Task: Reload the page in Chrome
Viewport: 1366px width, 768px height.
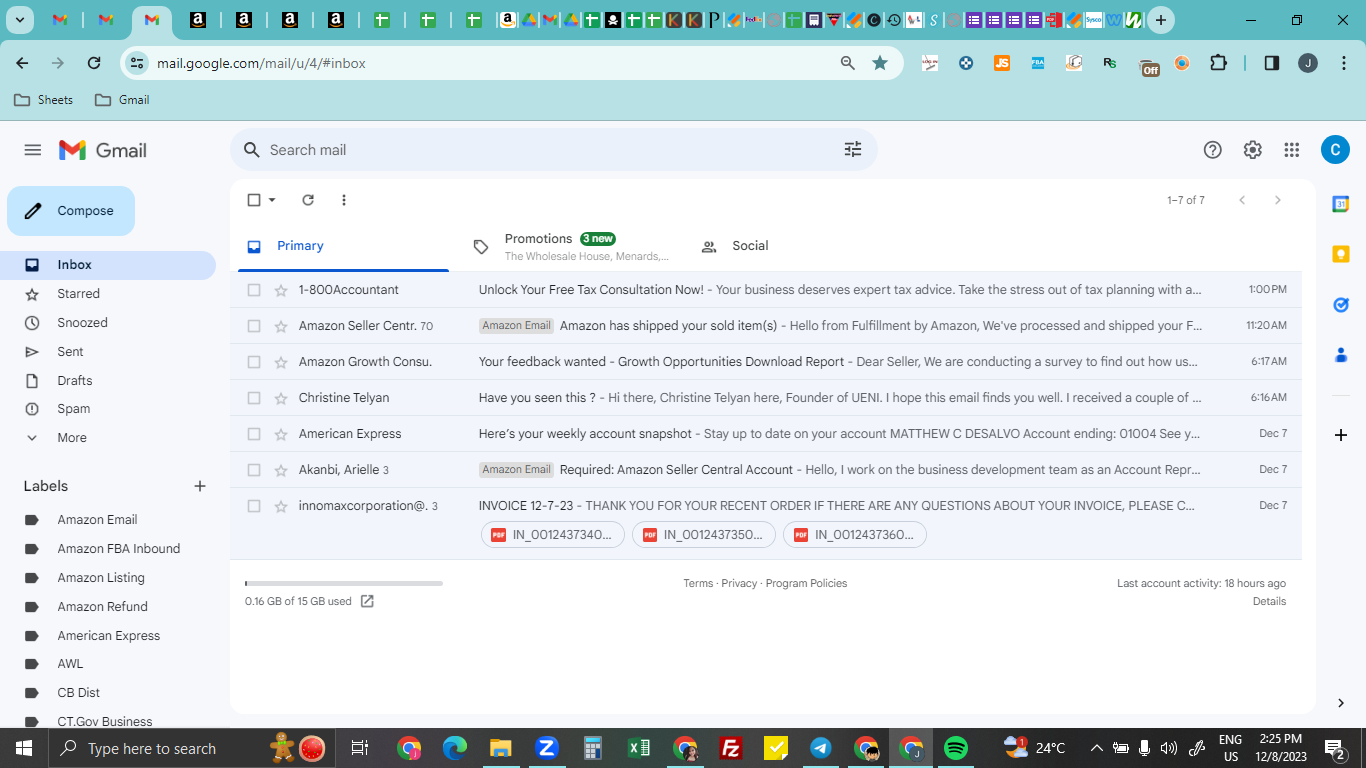Action: [x=94, y=63]
